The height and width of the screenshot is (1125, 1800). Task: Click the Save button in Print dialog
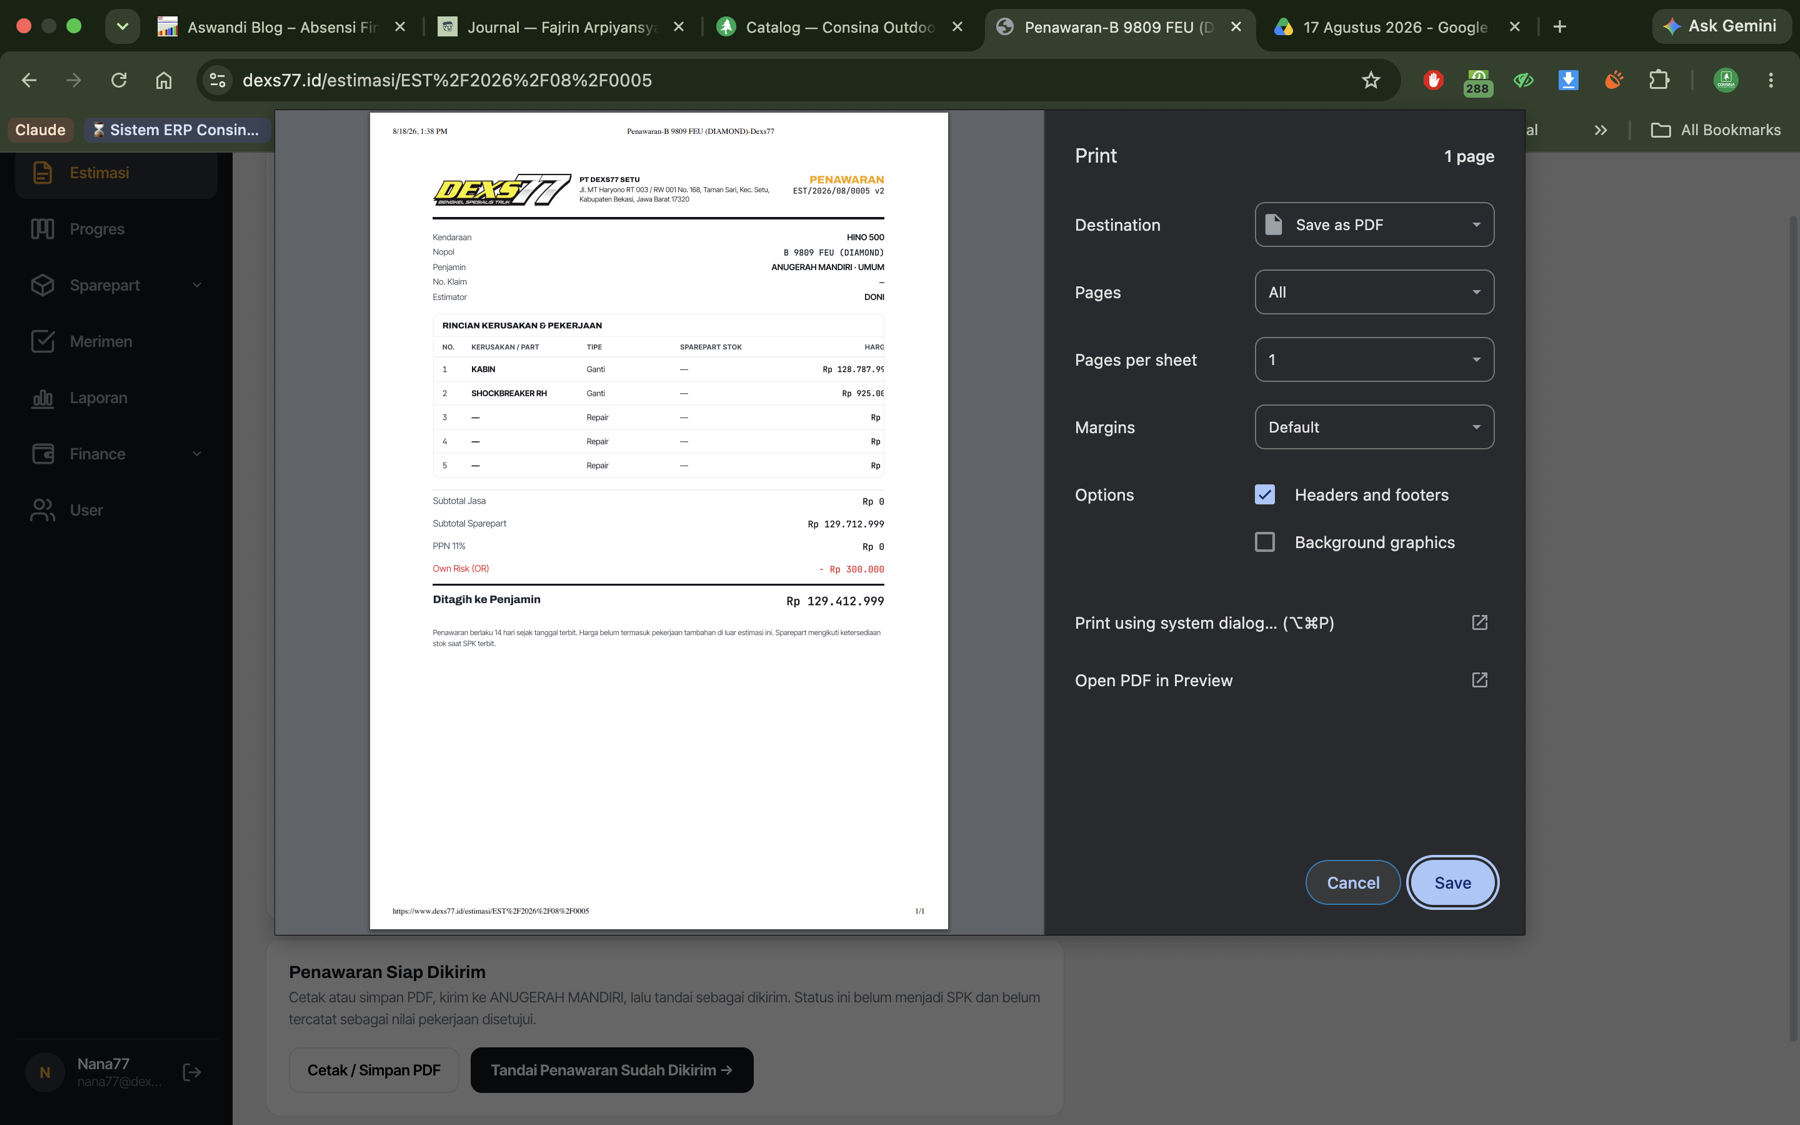(1452, 883)
